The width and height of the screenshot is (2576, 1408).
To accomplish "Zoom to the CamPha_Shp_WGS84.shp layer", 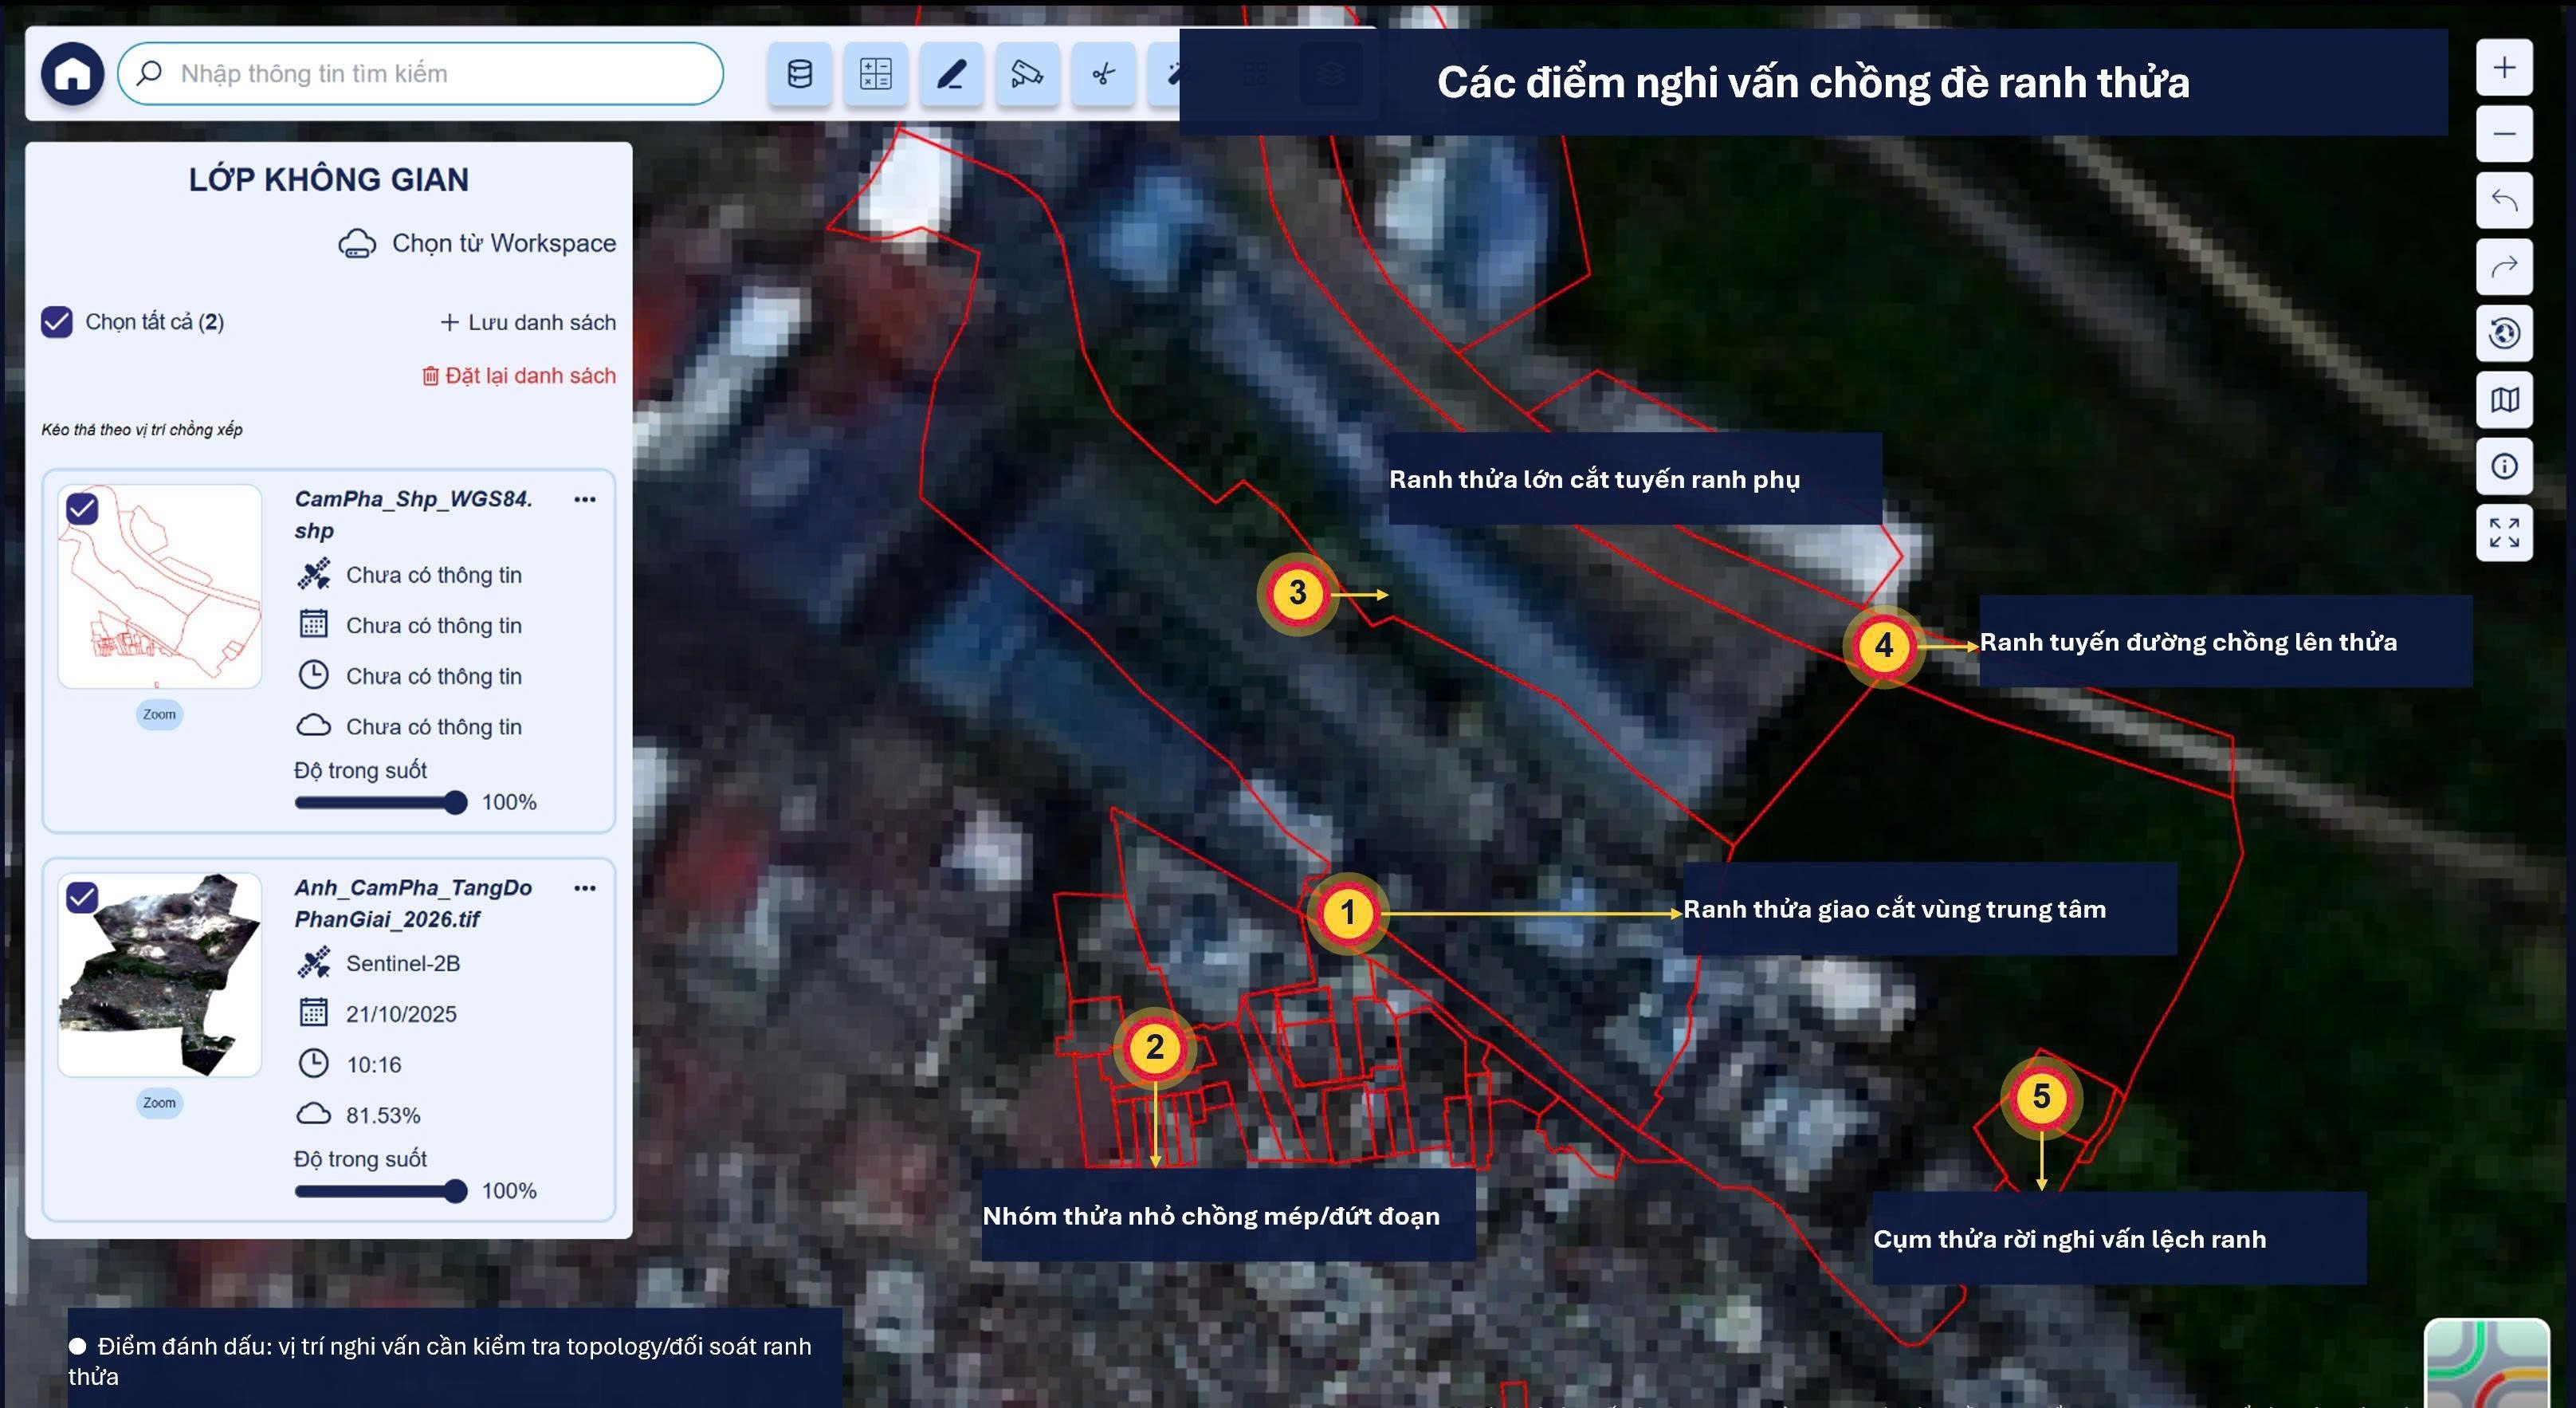I will 159,714.
